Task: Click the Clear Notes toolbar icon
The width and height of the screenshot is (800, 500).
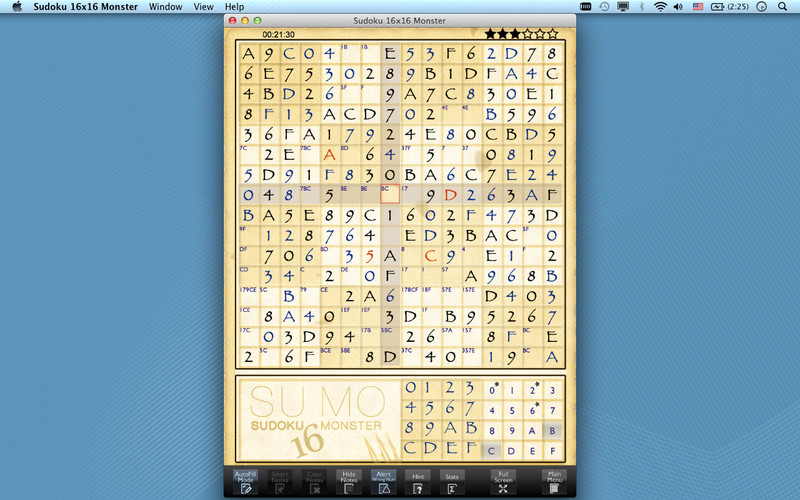Action: 314,482
